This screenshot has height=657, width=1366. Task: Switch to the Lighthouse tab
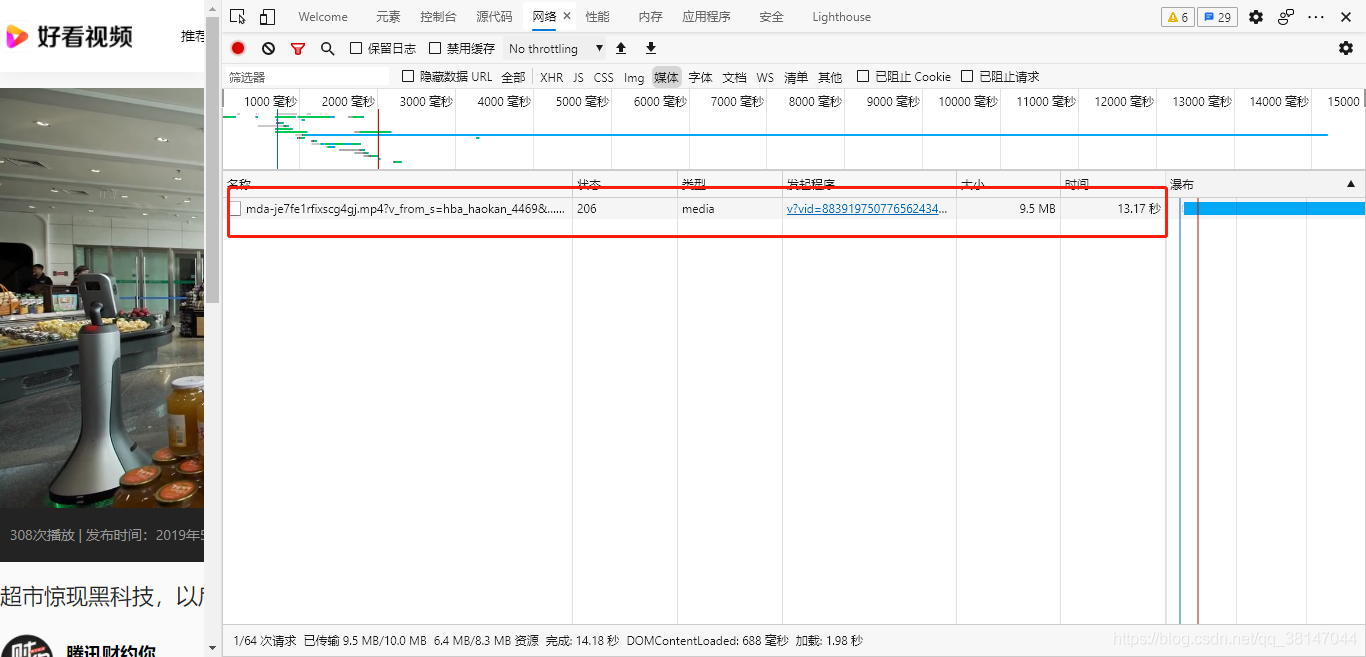[841, 17]
